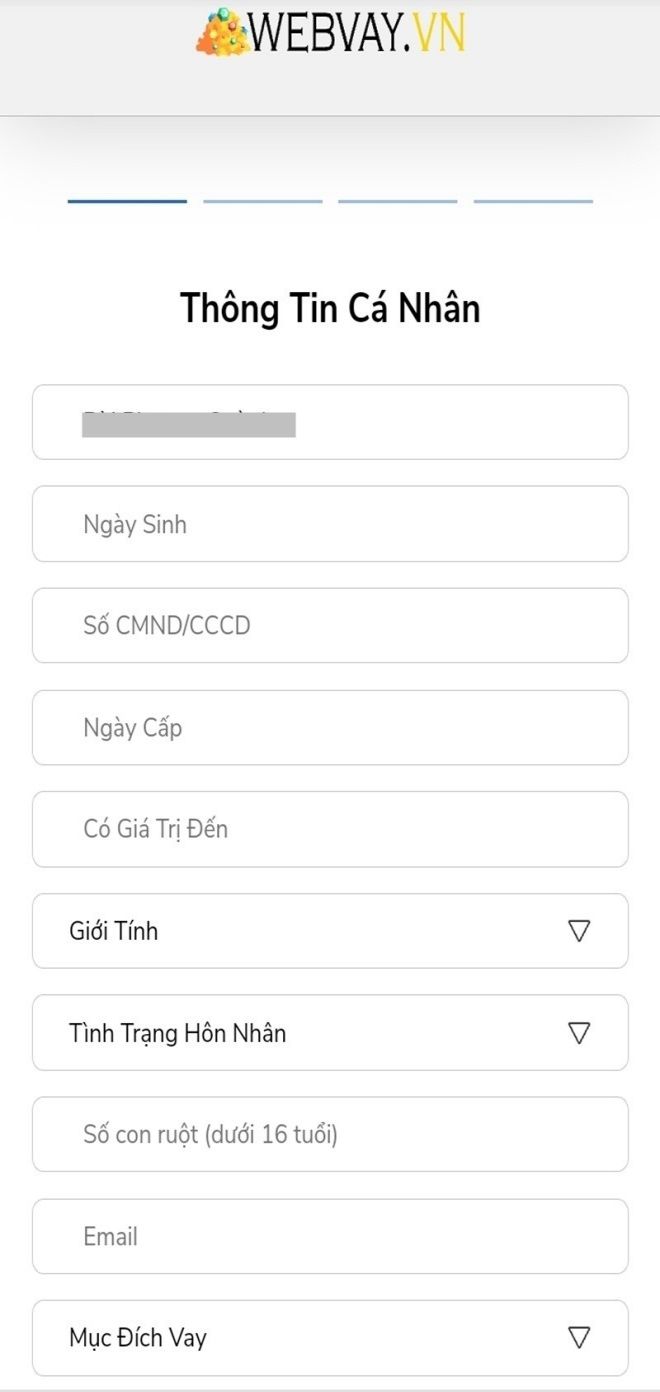Click the Giới Tính selector box
This screenshot has width=660, height=1392.
(330, 931)
